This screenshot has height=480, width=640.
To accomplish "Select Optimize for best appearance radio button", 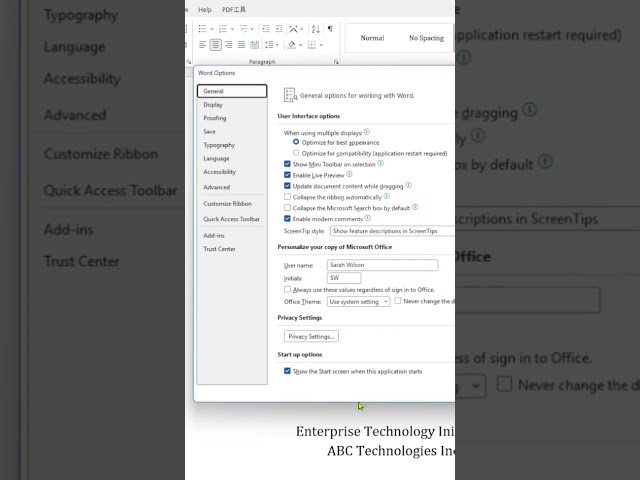I will (x=296, y=142).
